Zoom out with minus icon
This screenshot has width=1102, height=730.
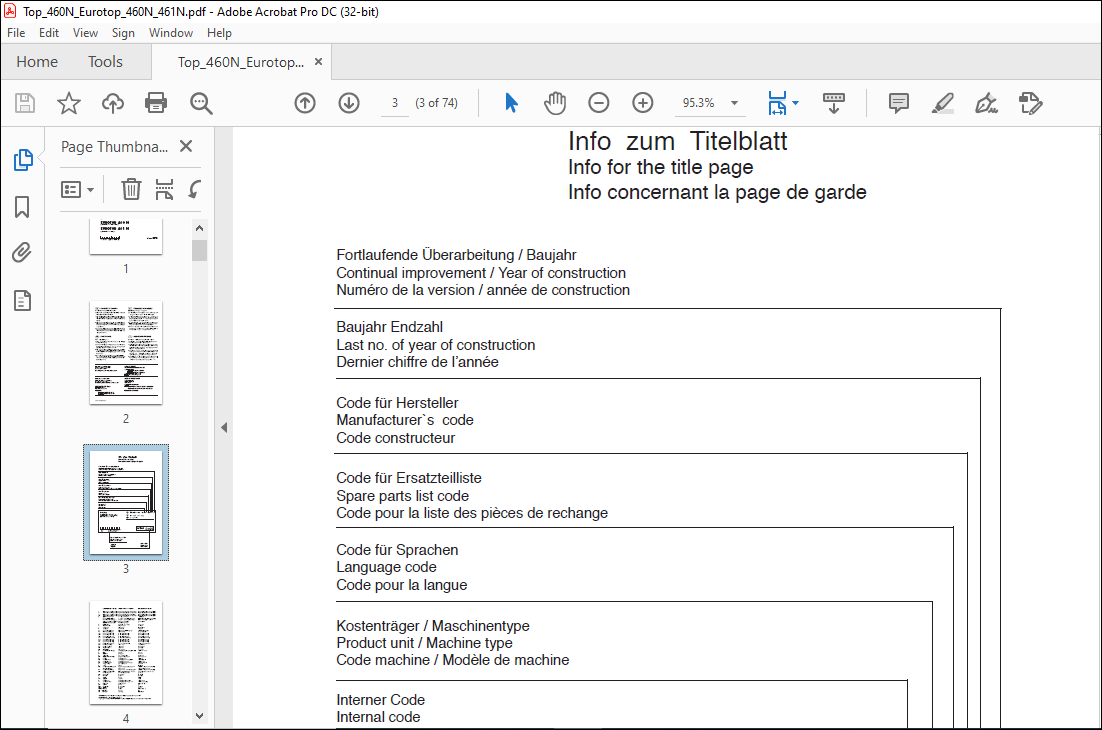tap(599, 103)
